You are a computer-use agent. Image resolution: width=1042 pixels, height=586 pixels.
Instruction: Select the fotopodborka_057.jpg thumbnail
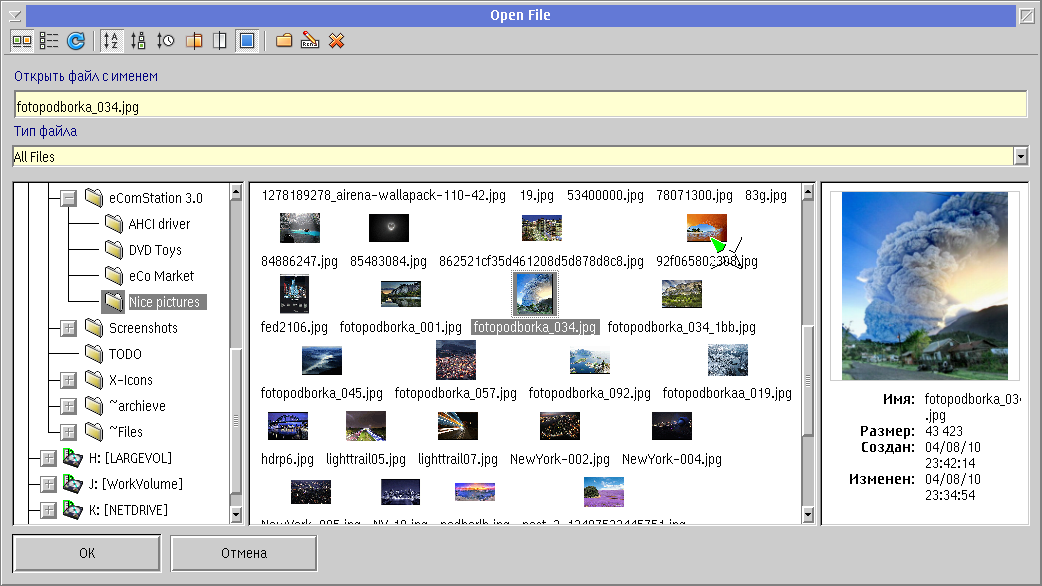point(456,360)
